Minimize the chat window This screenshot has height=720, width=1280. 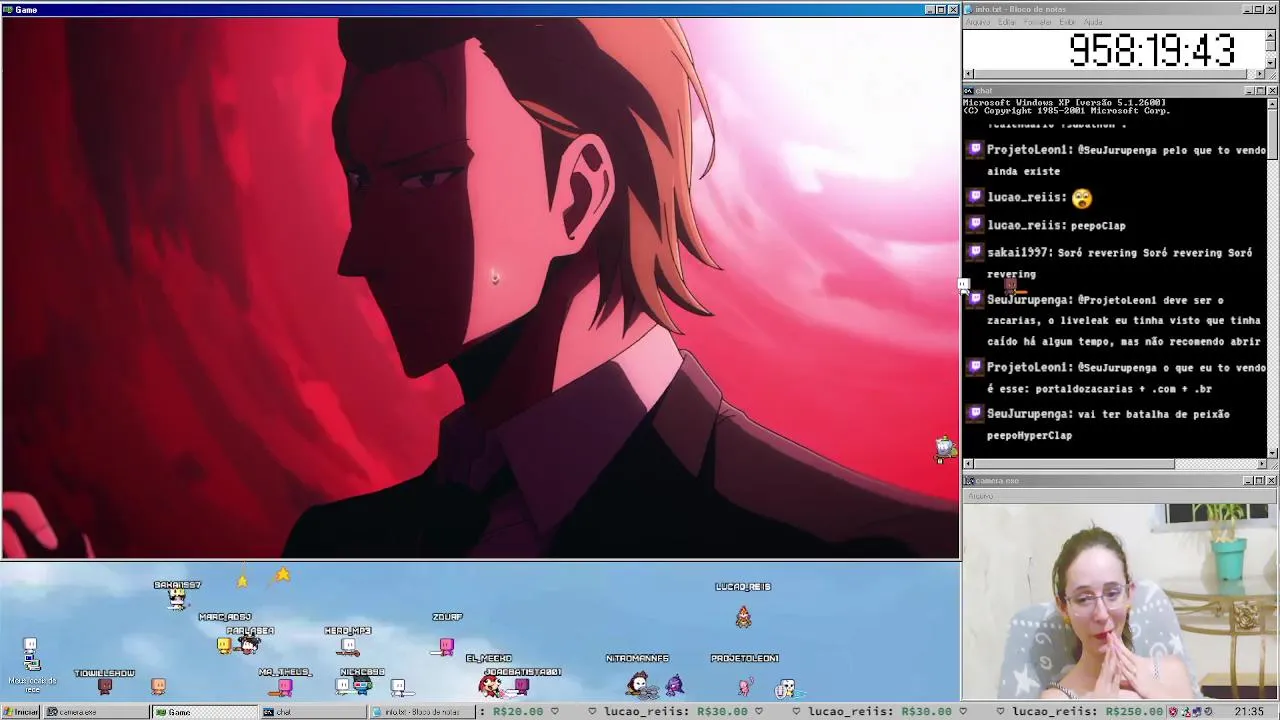pos(1249,91)
